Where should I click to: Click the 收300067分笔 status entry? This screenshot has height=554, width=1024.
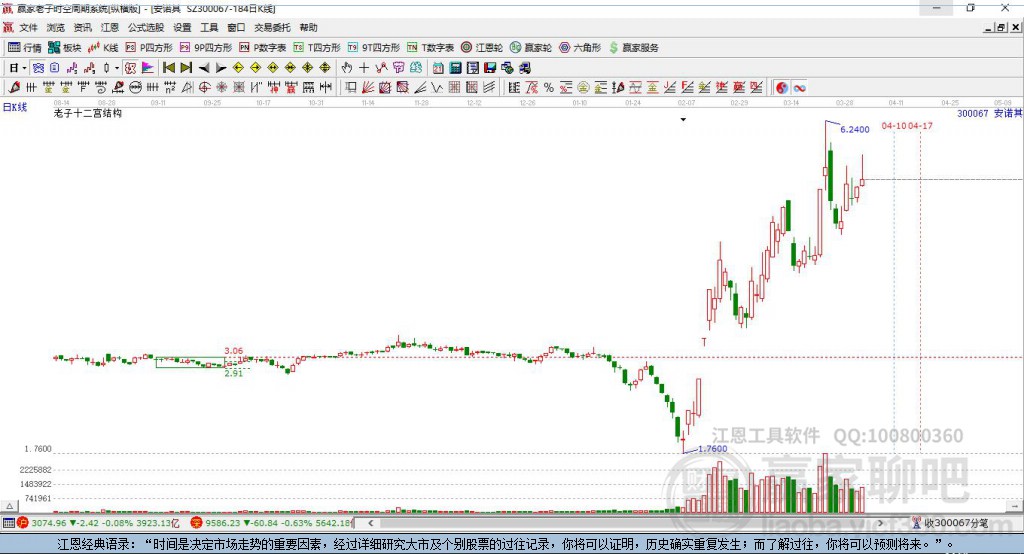point(951,523)
